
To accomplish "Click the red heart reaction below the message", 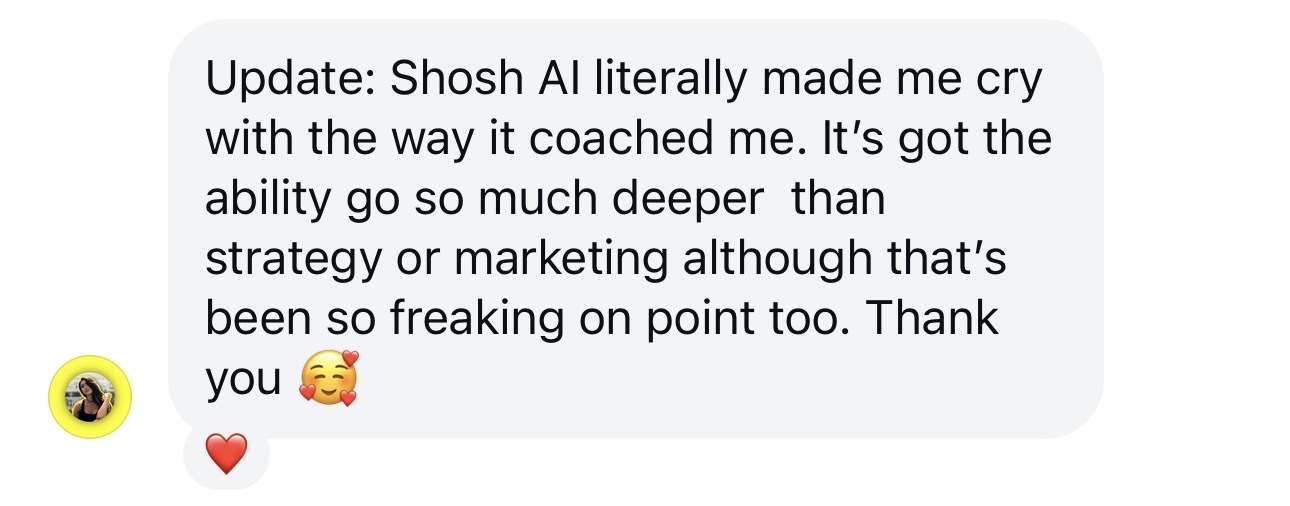I will click(x=226, y=456).
